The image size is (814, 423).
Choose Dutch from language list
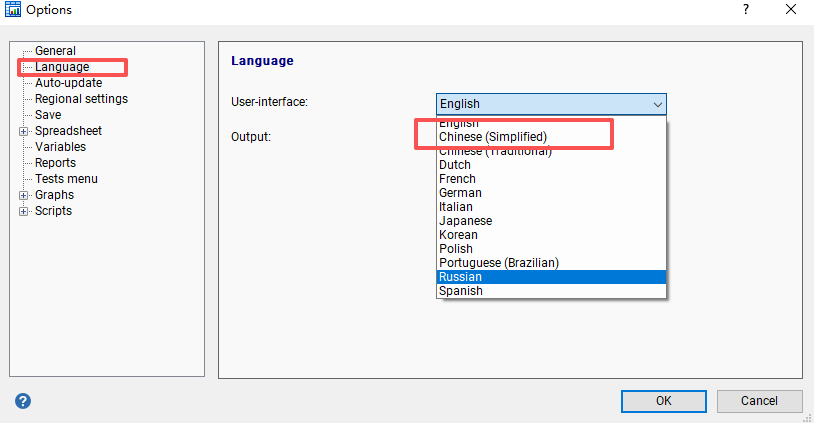point(551,165)
